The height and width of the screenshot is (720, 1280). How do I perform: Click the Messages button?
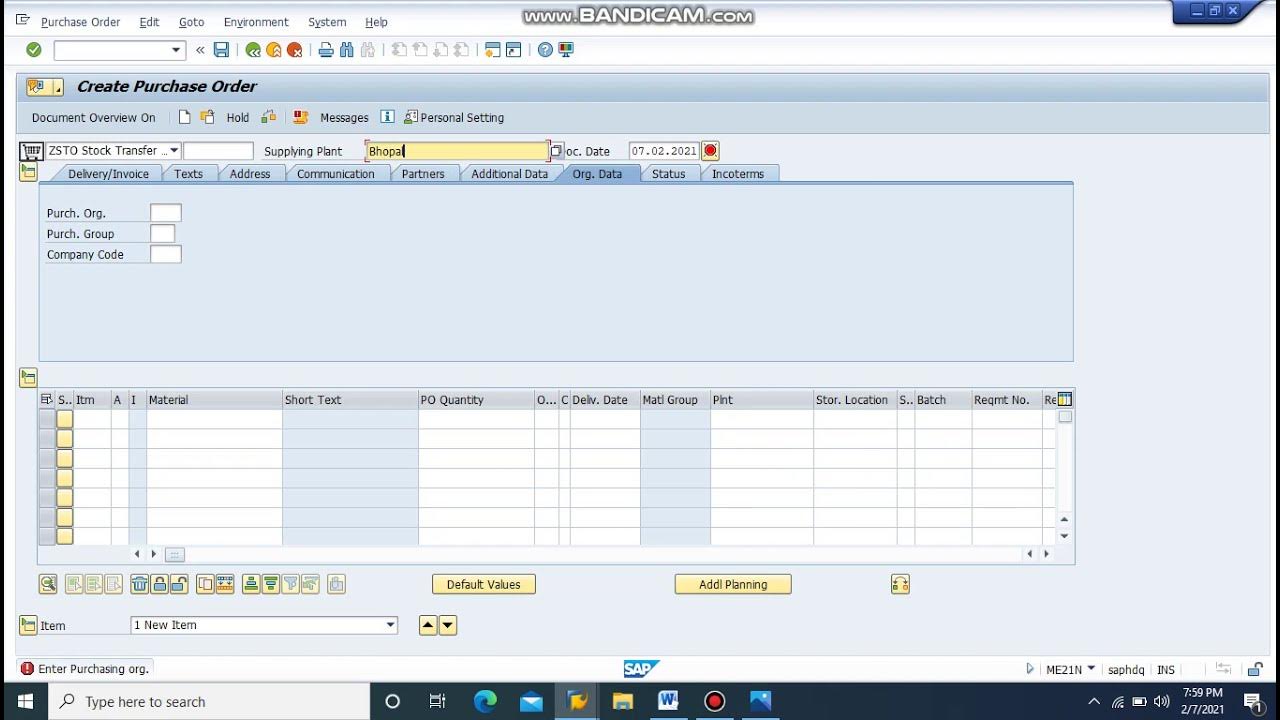[x=344, y=117]
